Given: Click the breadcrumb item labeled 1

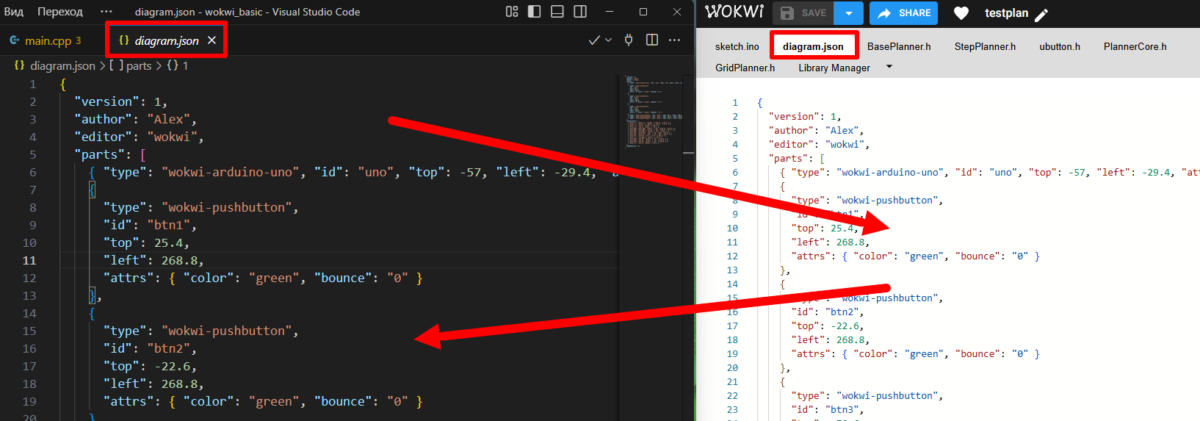Looking at the screenshot, I should [x=178, y=65].
